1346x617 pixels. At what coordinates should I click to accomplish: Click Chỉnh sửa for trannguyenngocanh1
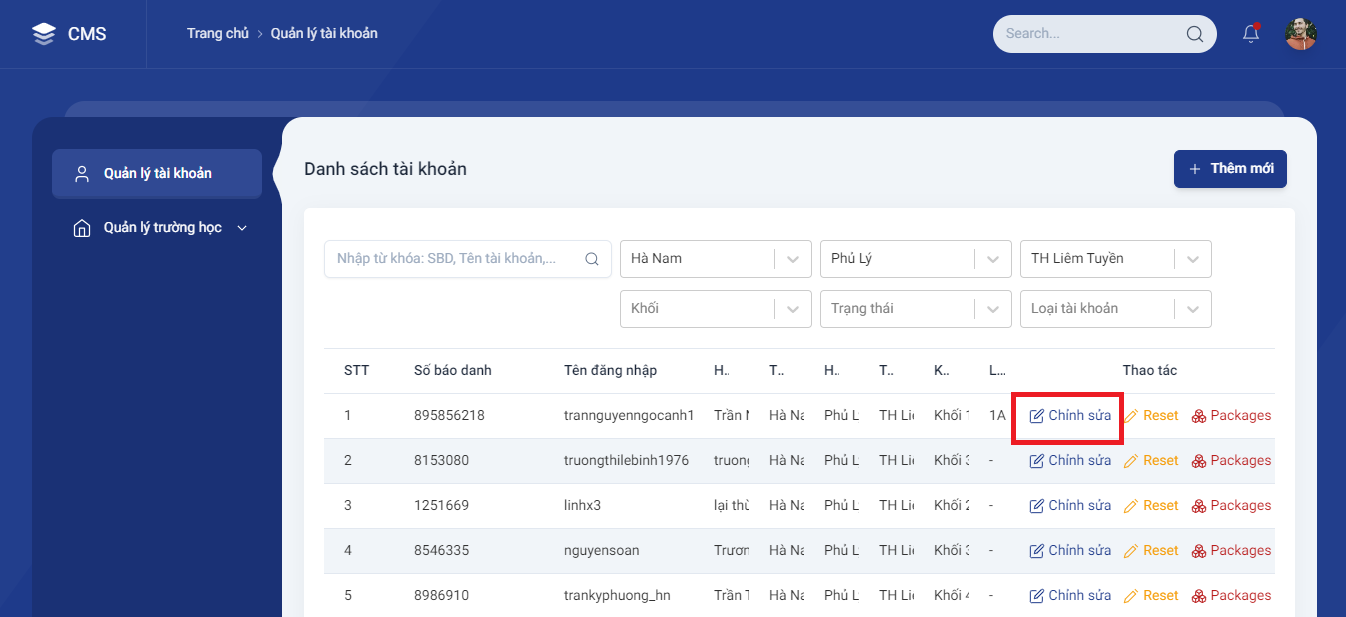pyautogui.click(x=1070, y=416)
